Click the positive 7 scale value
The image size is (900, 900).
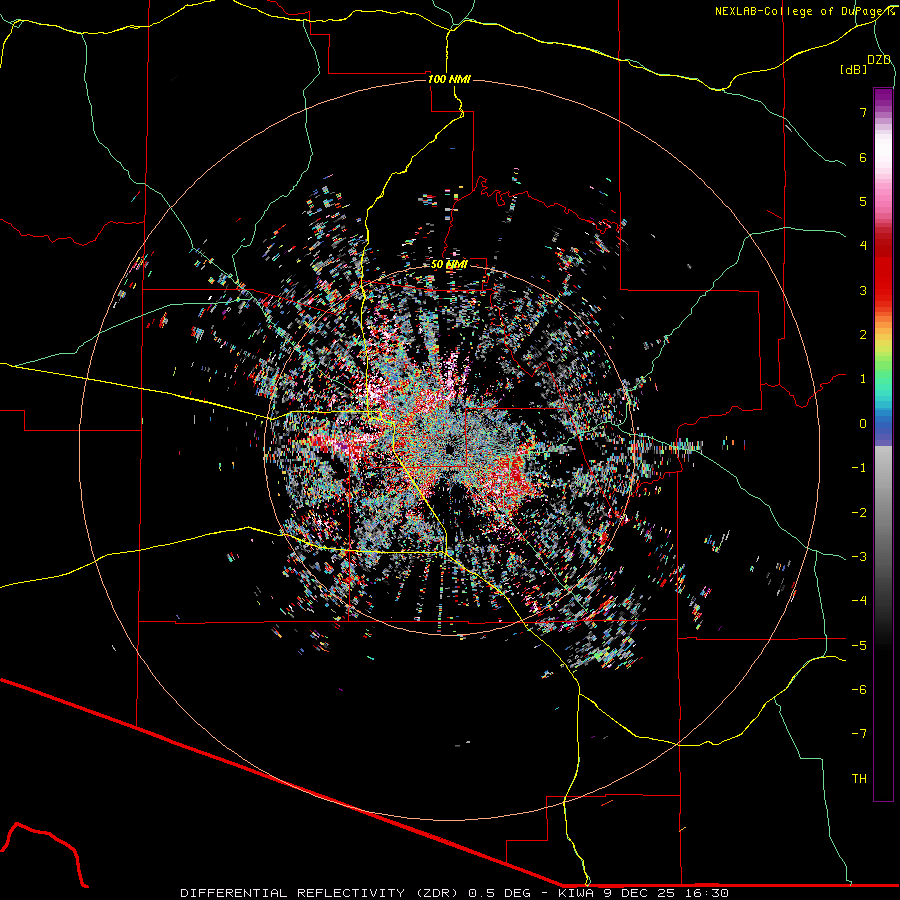[x=863, y=112]
